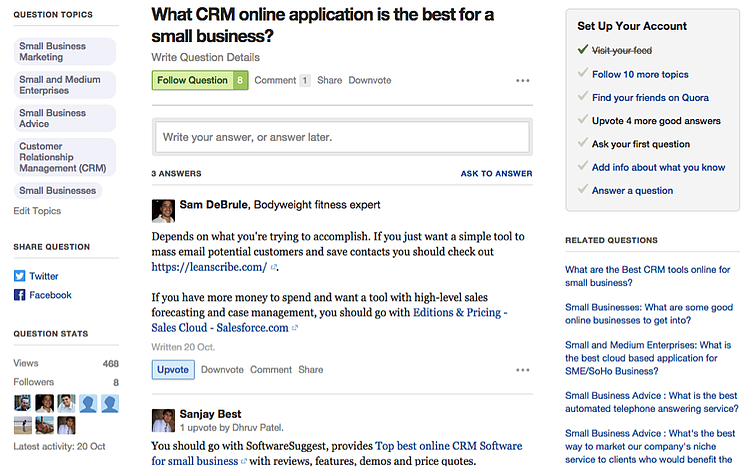
Task: Select Small Business Advice topic tag
Action: [x=65, y=118]
